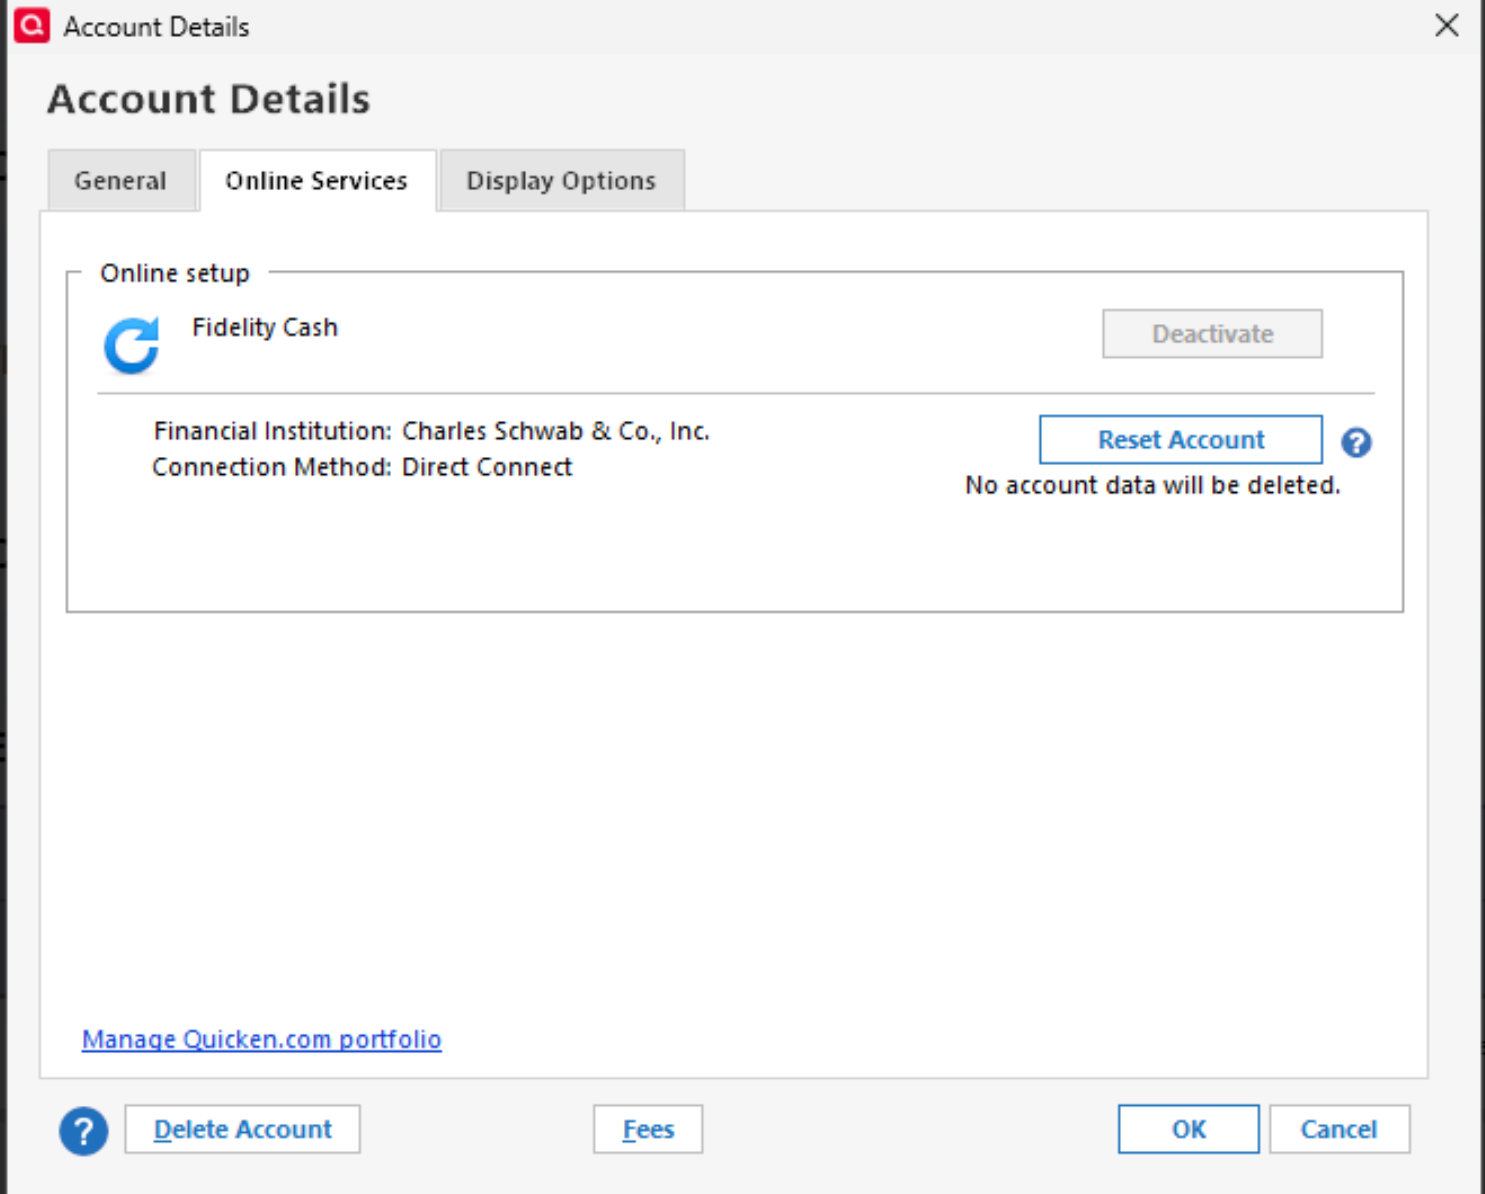This screenshot has height=1194, width=1485.
Task: Click the Online setup group label
Action: pyautogui.click(x=175, y=273)
